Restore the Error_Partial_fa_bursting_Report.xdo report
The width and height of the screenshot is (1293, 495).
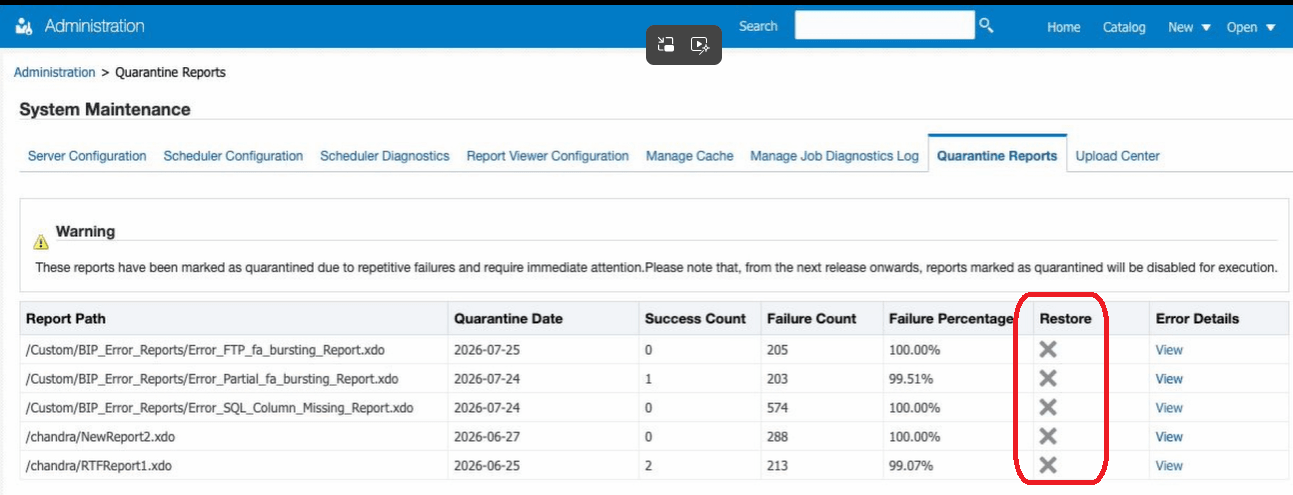(1048, 378)
